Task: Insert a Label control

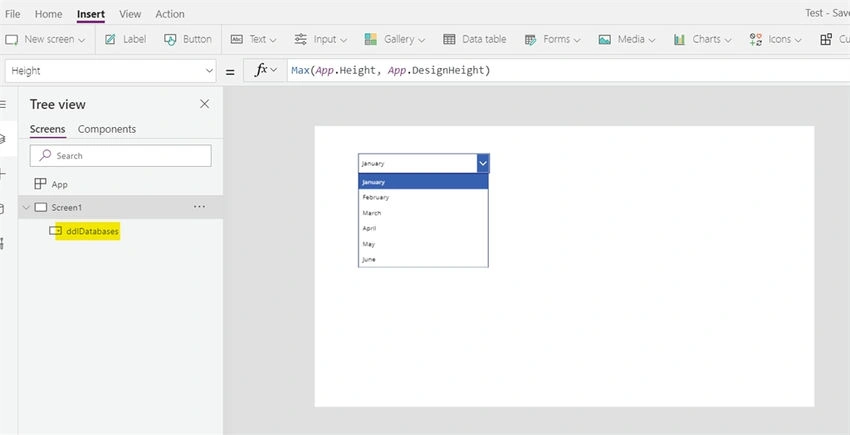Action: (x=125, y=39)
